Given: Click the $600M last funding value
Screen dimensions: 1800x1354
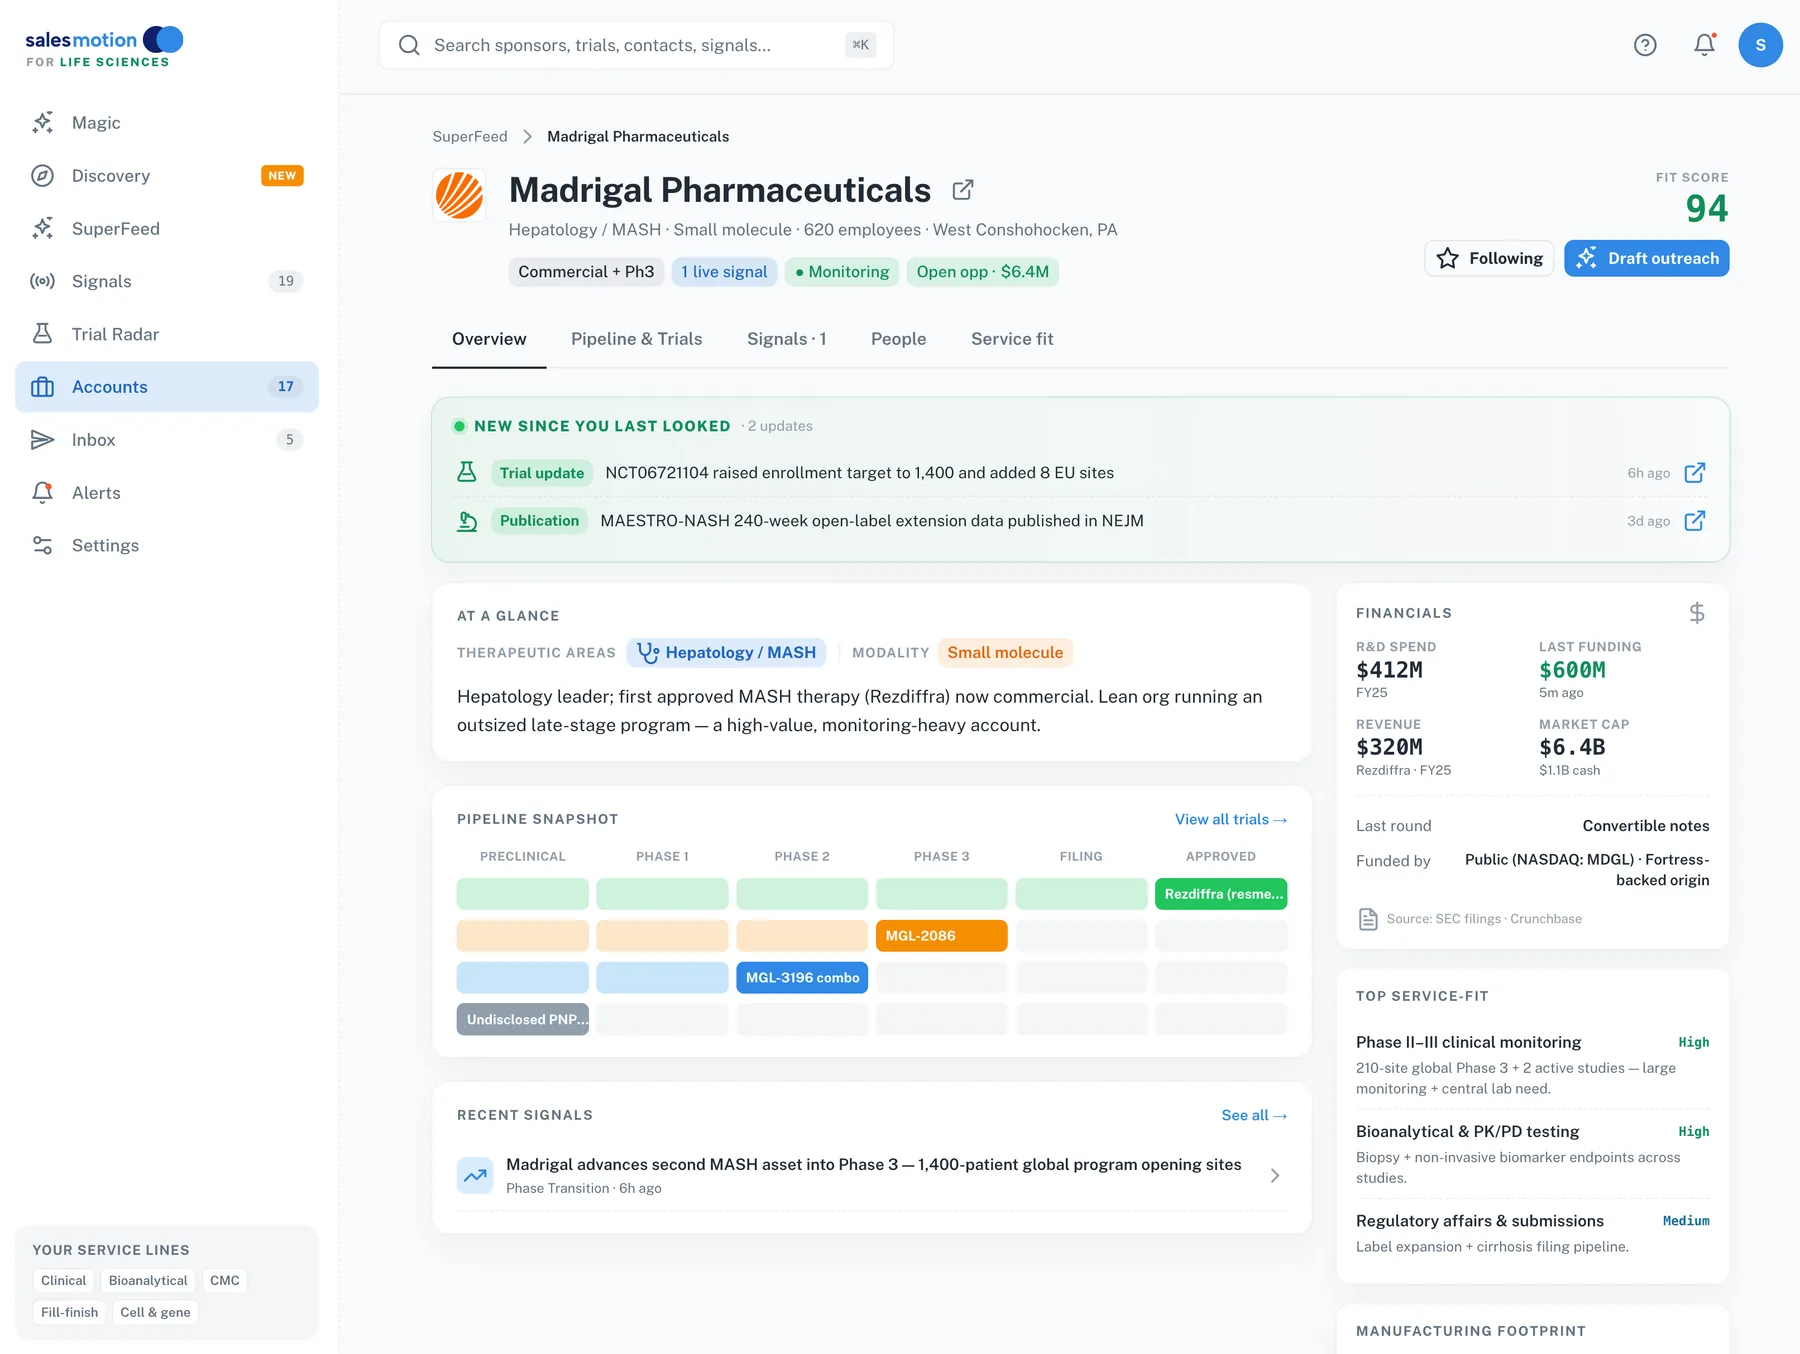Looking at the screenshot, I should (x=1572, y=670).
